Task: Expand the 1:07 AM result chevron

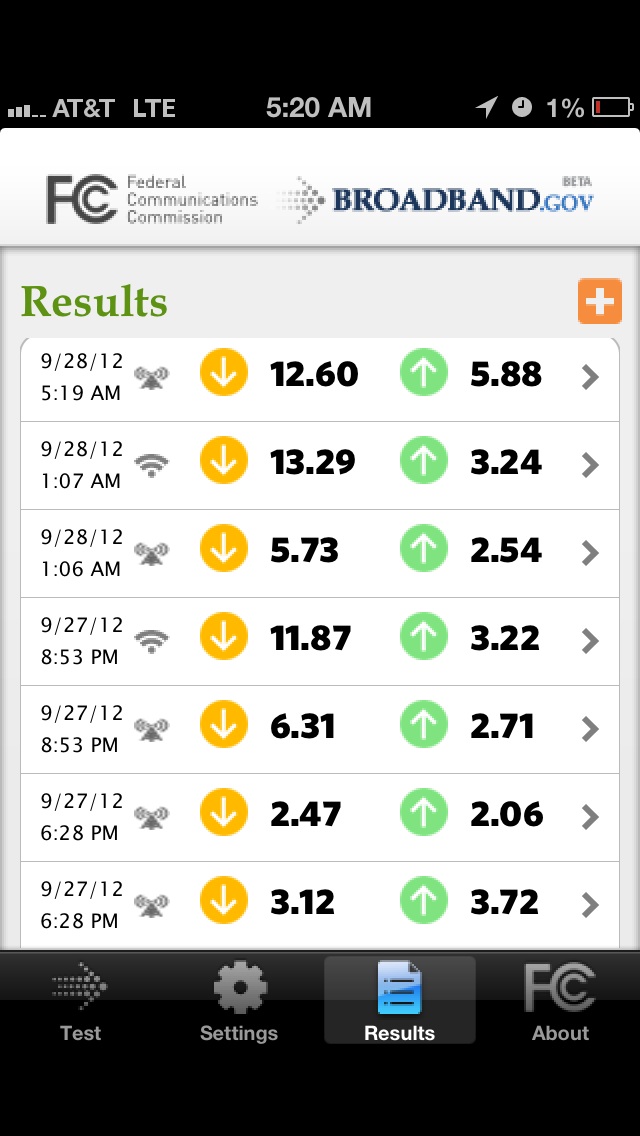Action: tap(590, 465)
